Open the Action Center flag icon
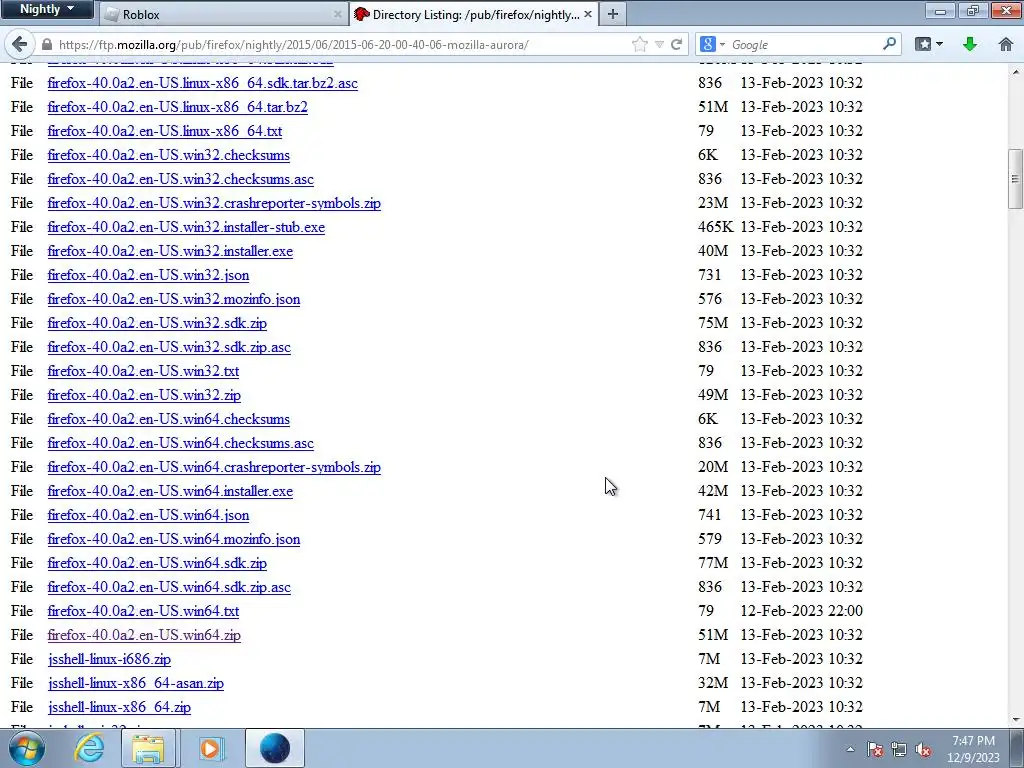 tap(875, 750)
